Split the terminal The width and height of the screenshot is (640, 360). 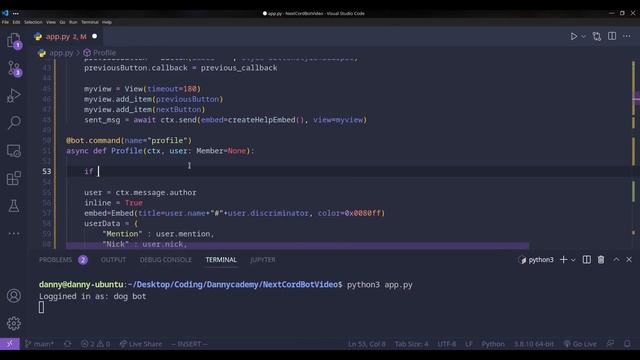[587, 260]
